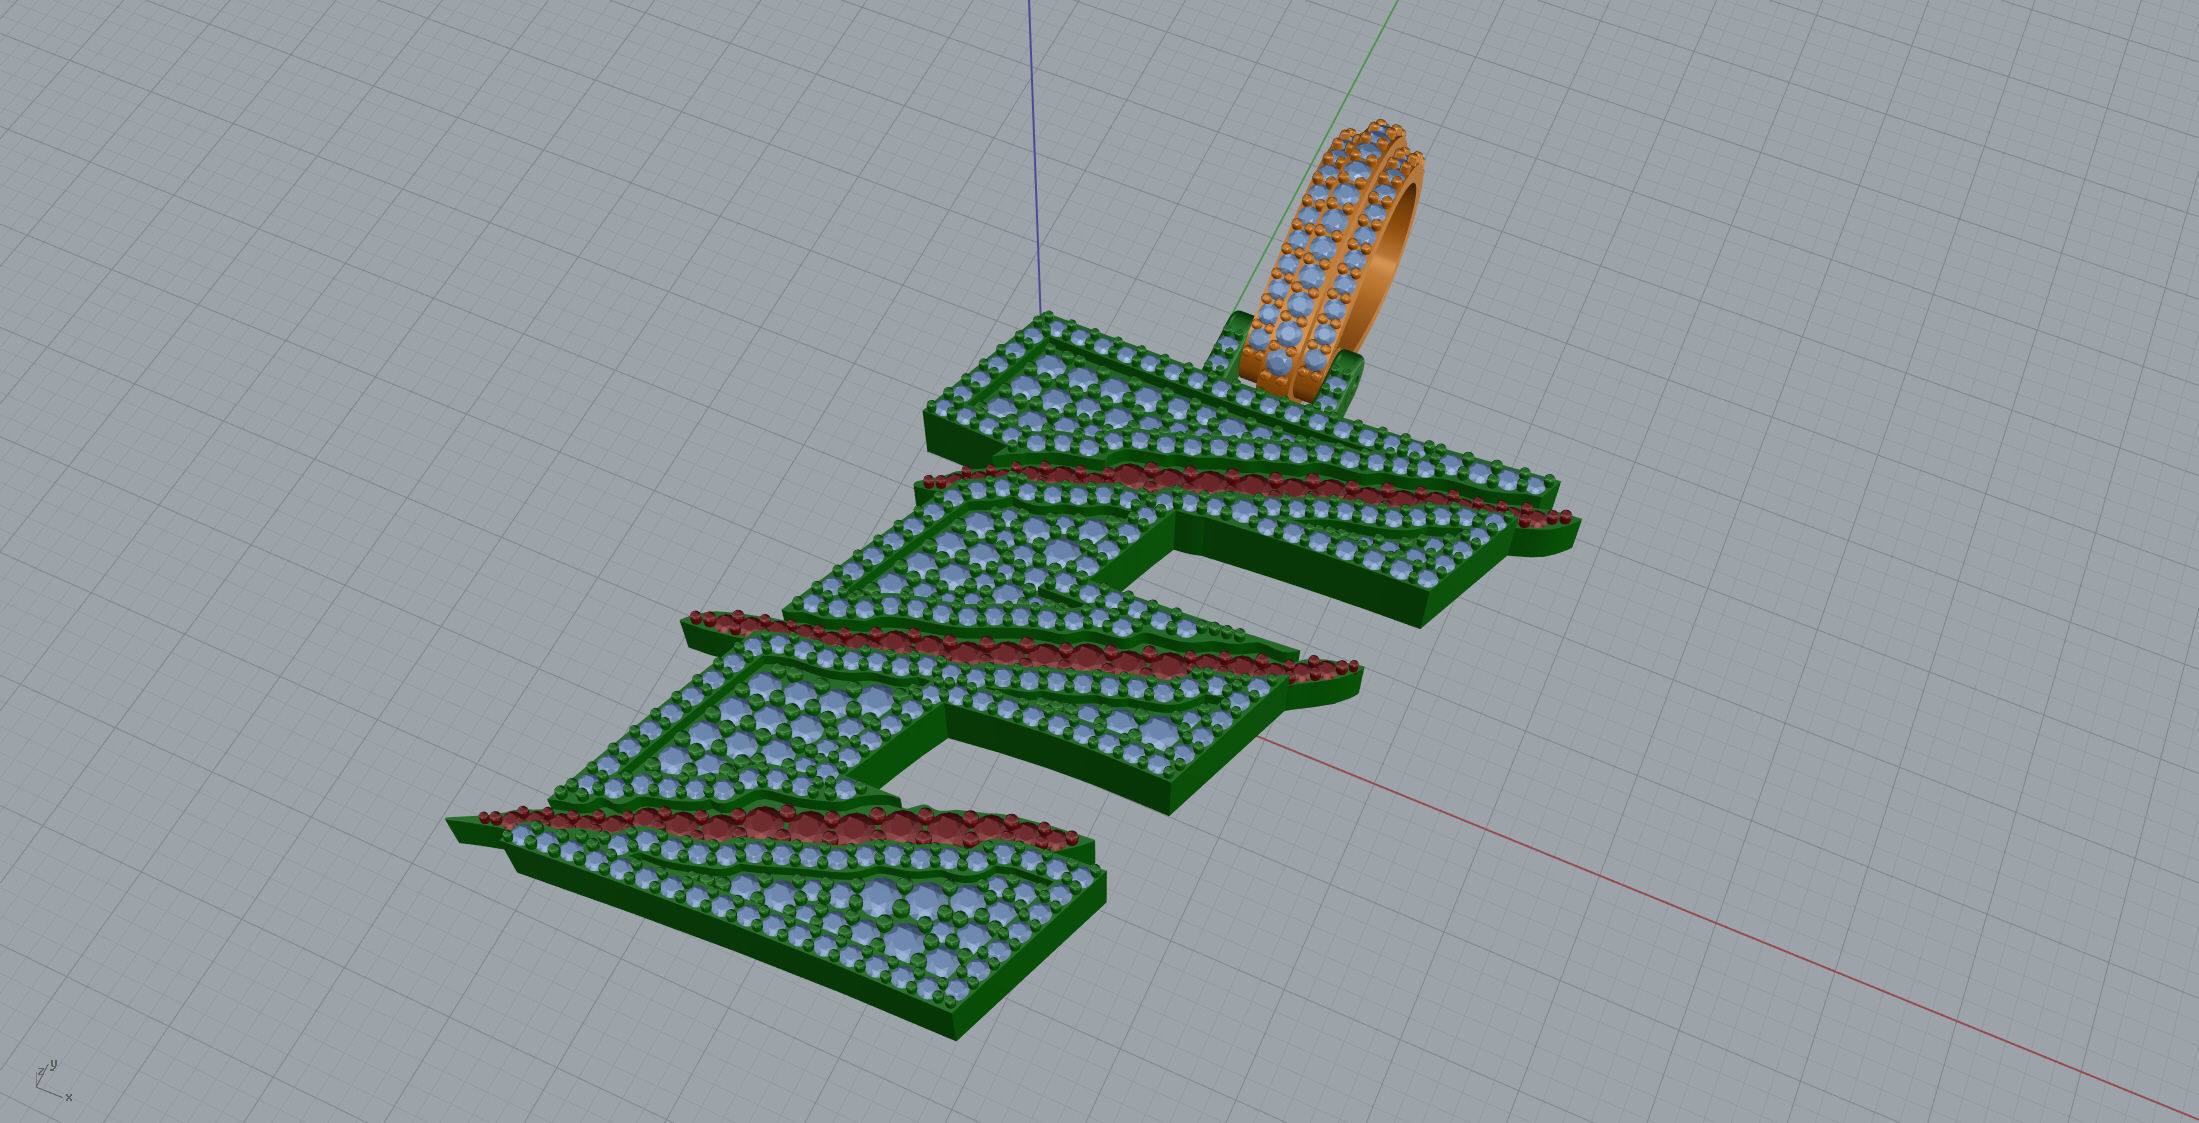Click the world axis icon in viewport corner
The image size is (2199, 1123).
click(x=52, y=1080)
